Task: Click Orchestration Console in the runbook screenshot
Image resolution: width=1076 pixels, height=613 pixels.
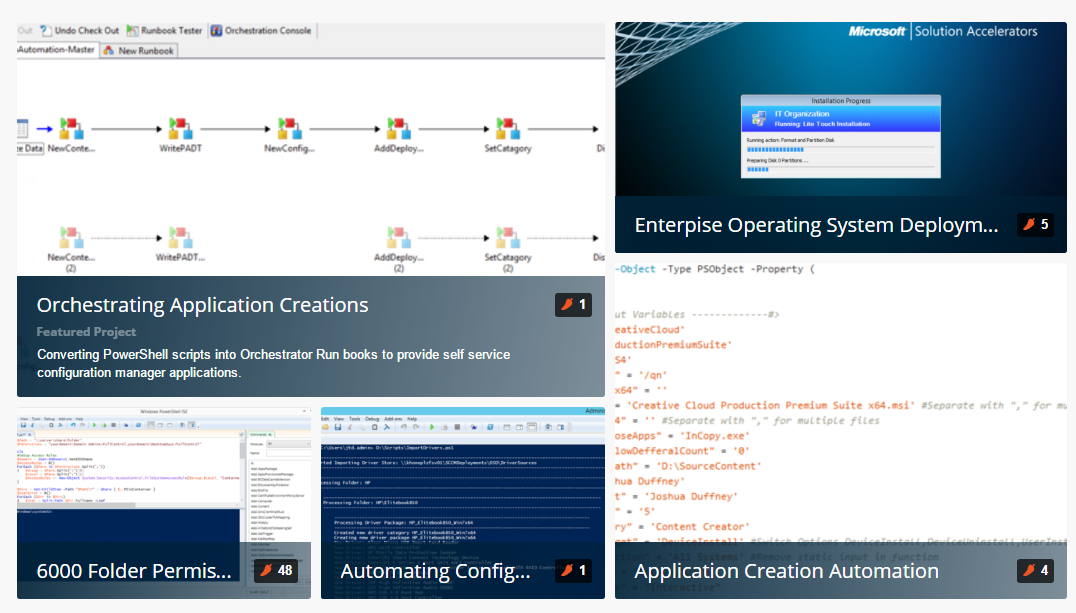Action: [x=261, y=30]
